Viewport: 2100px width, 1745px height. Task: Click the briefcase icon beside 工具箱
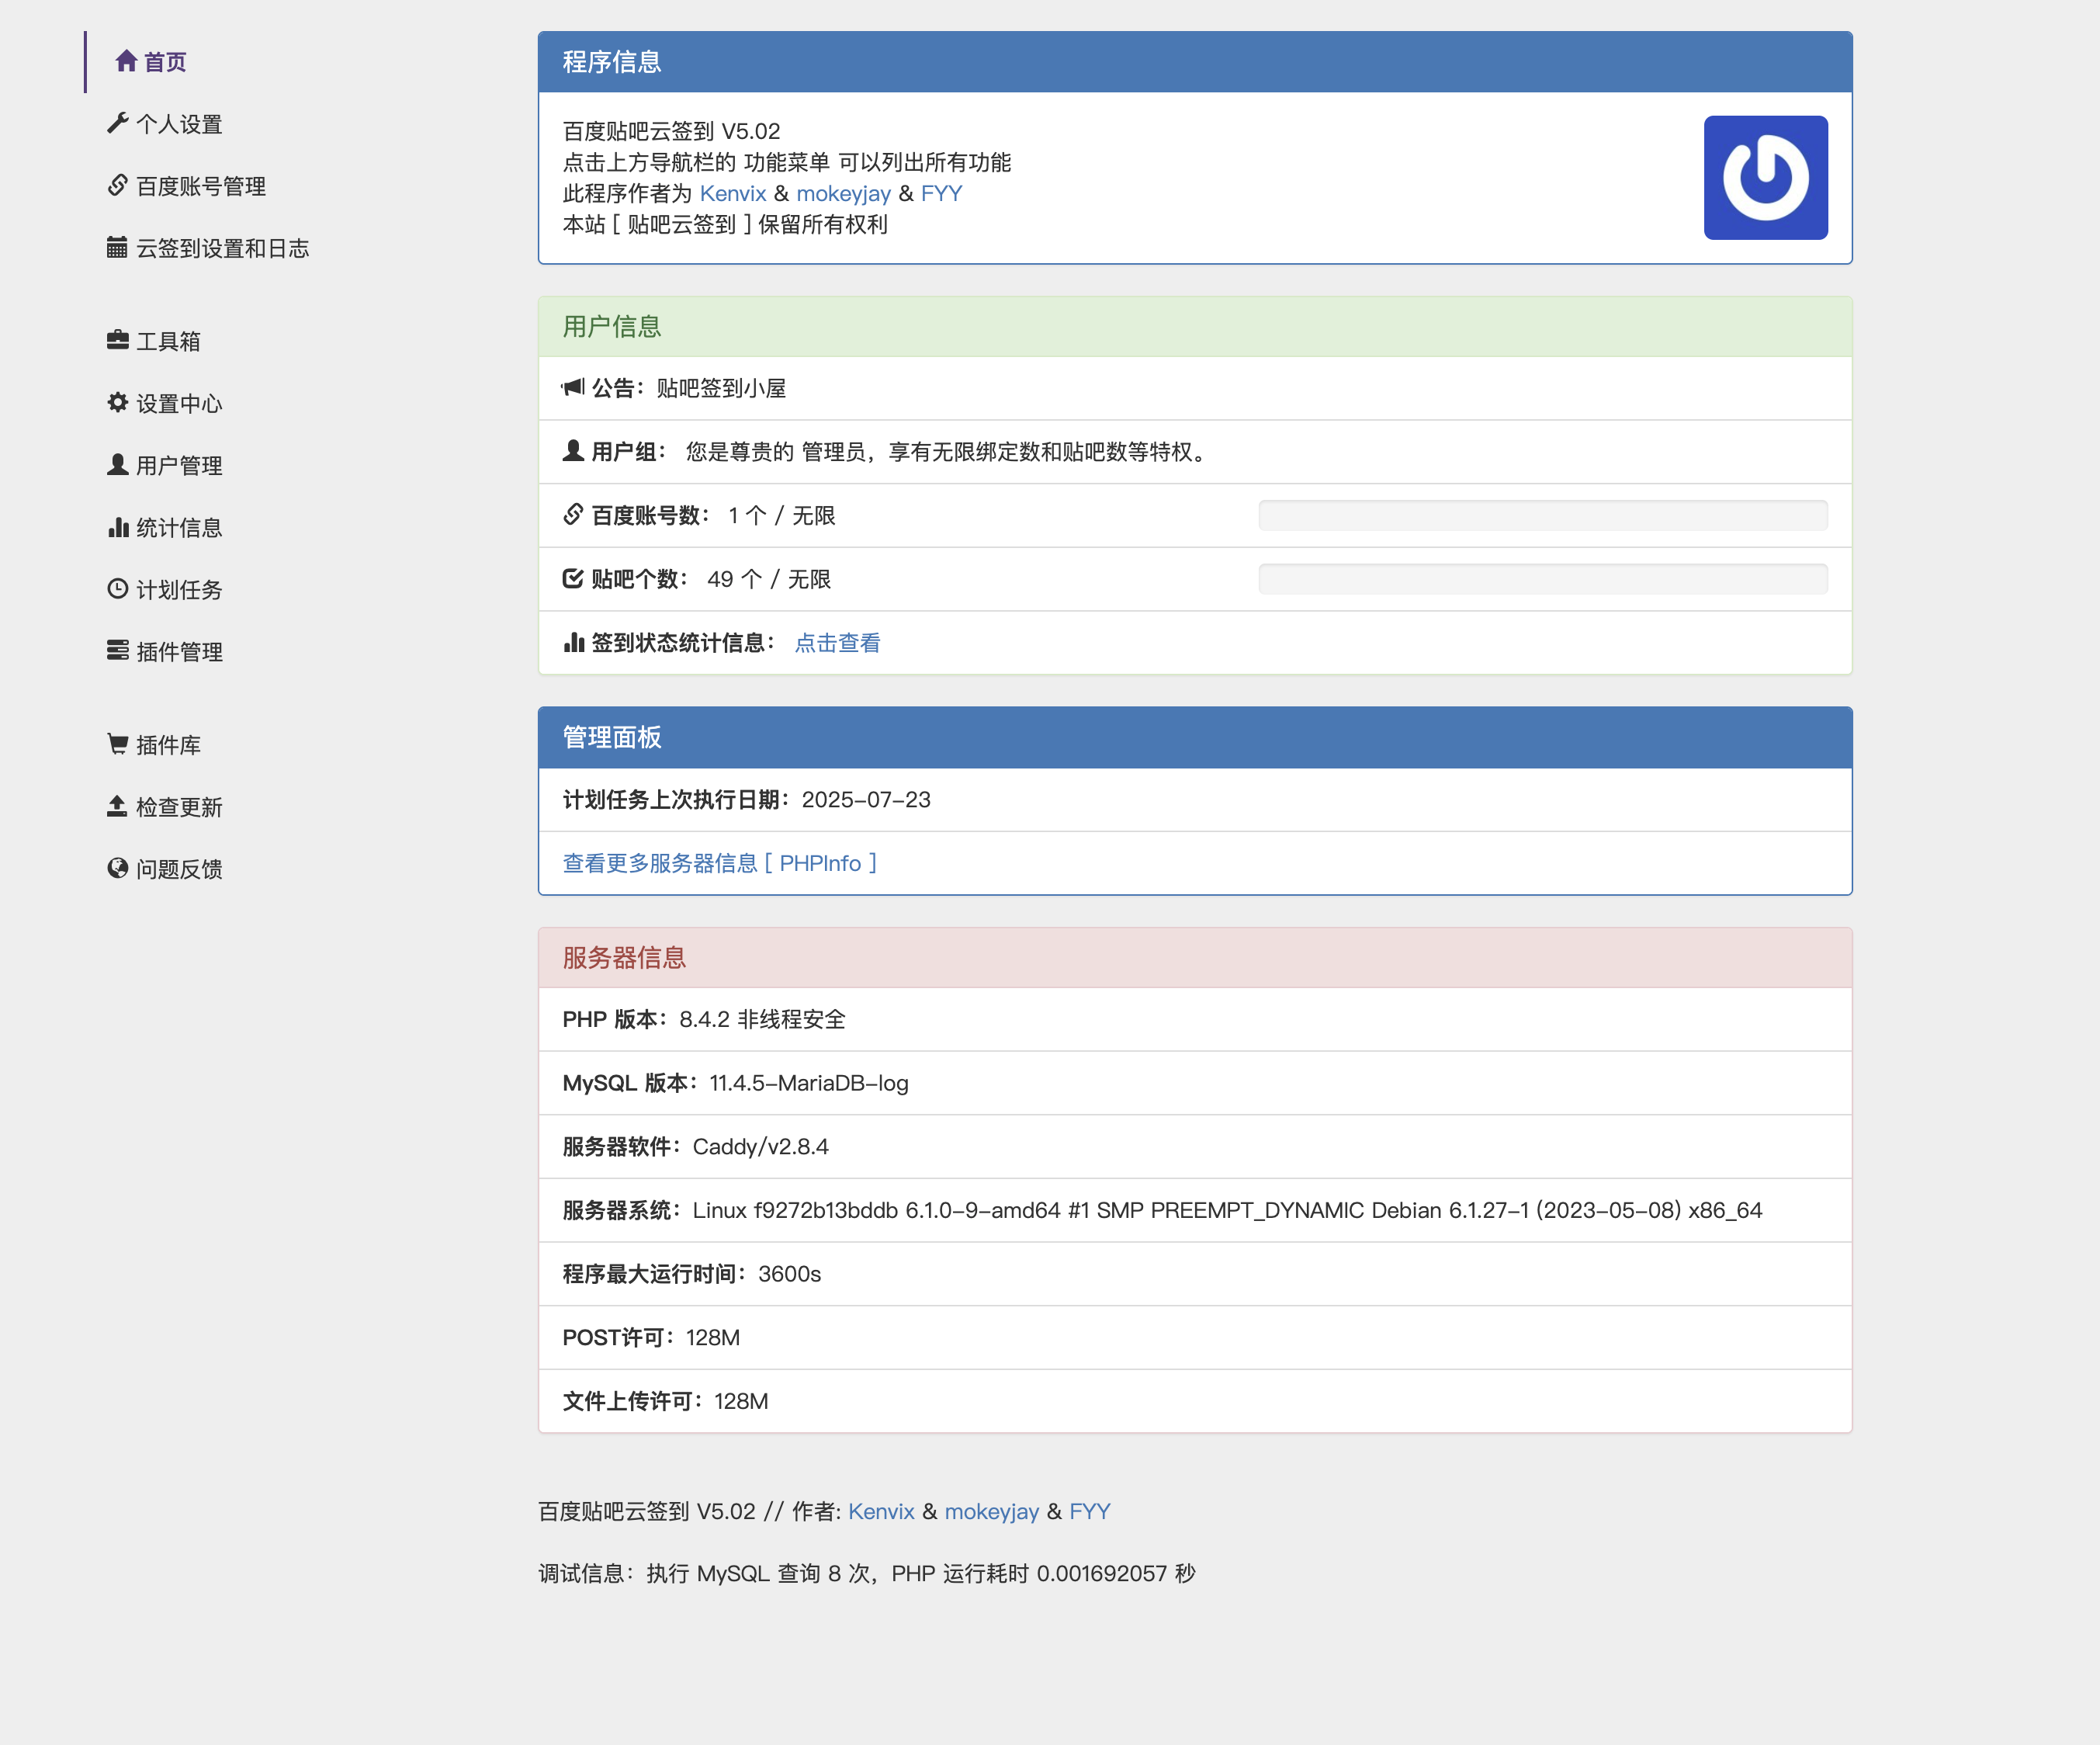click(118, 340)
